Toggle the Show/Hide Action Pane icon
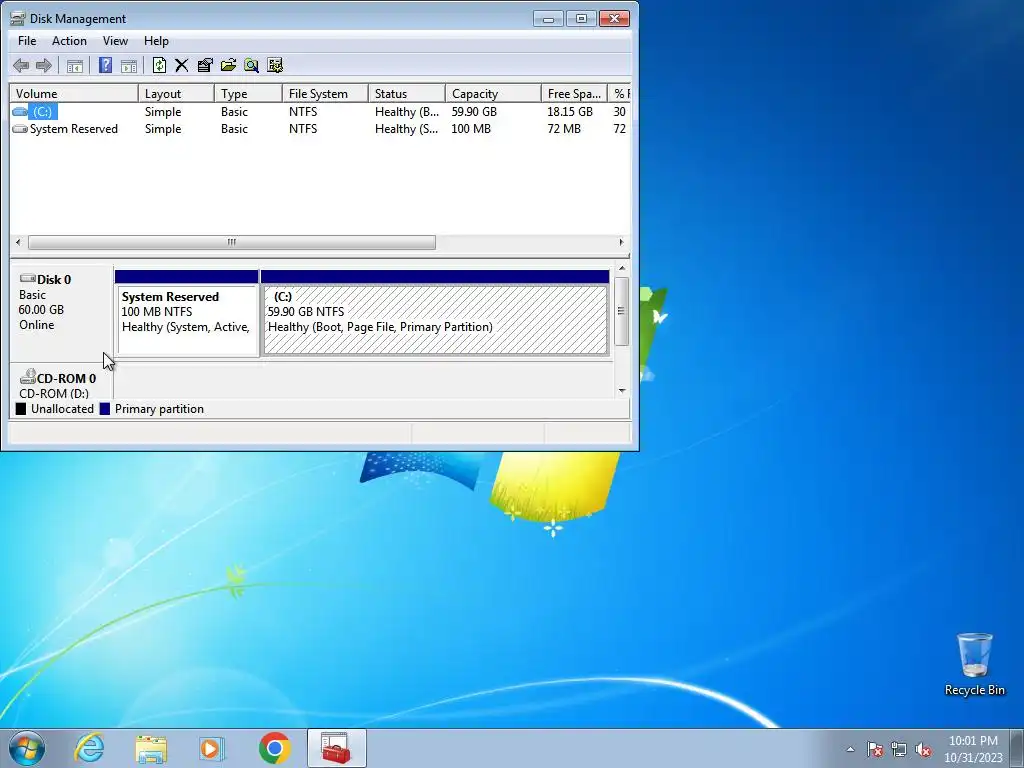The height and width of the screenshot is (768, 1024). pos(129,65)
